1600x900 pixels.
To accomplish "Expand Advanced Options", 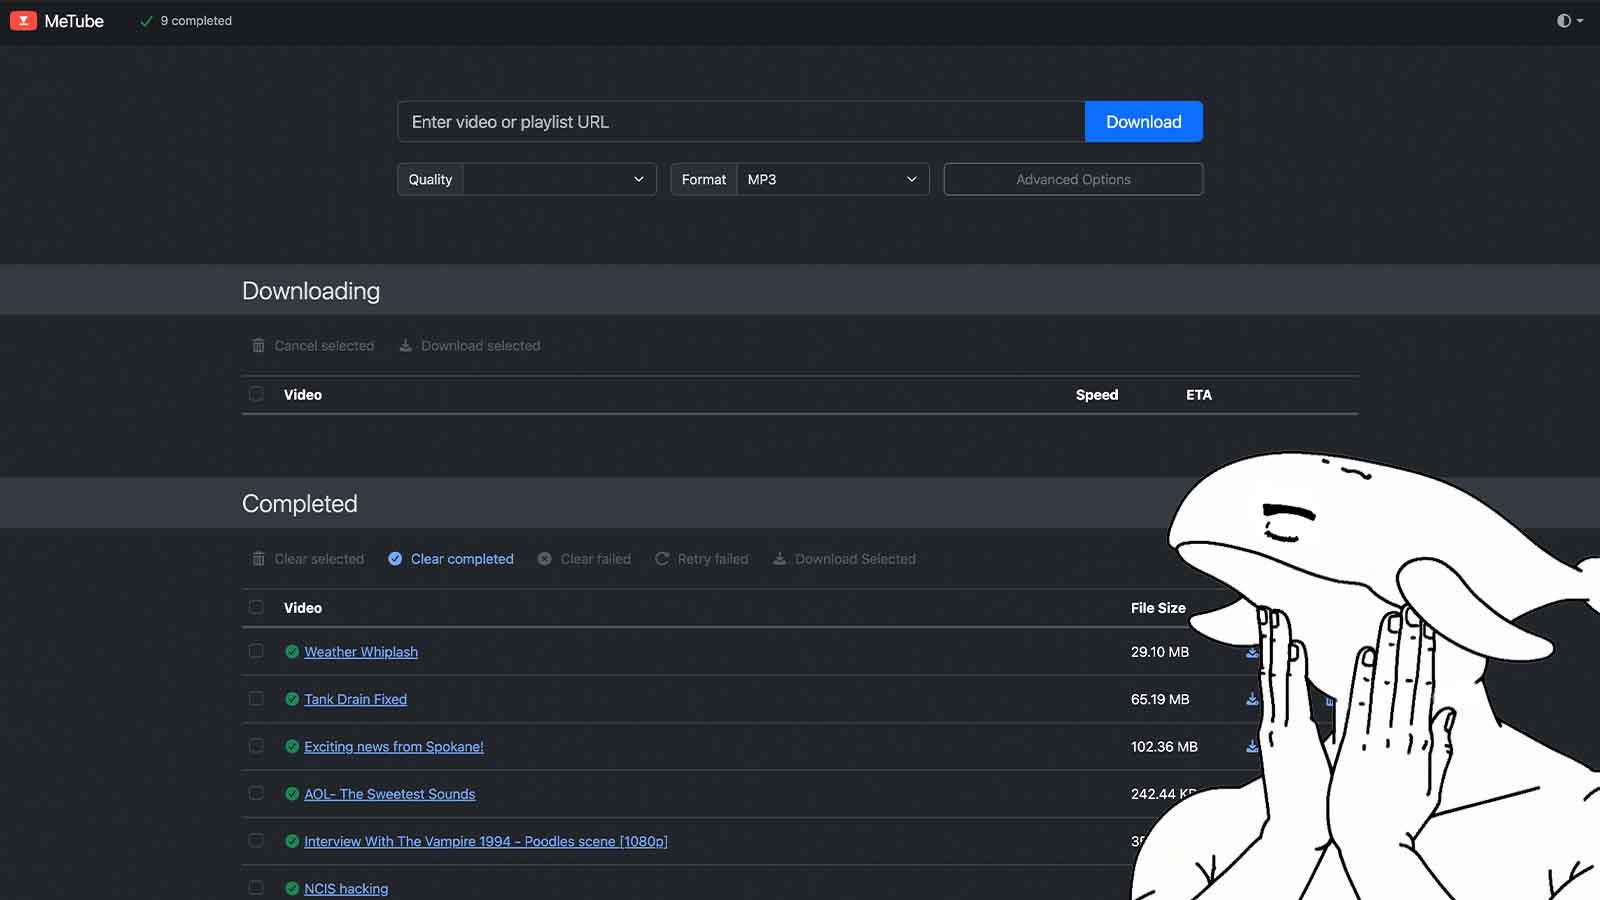I will (x=1073, y=180).
